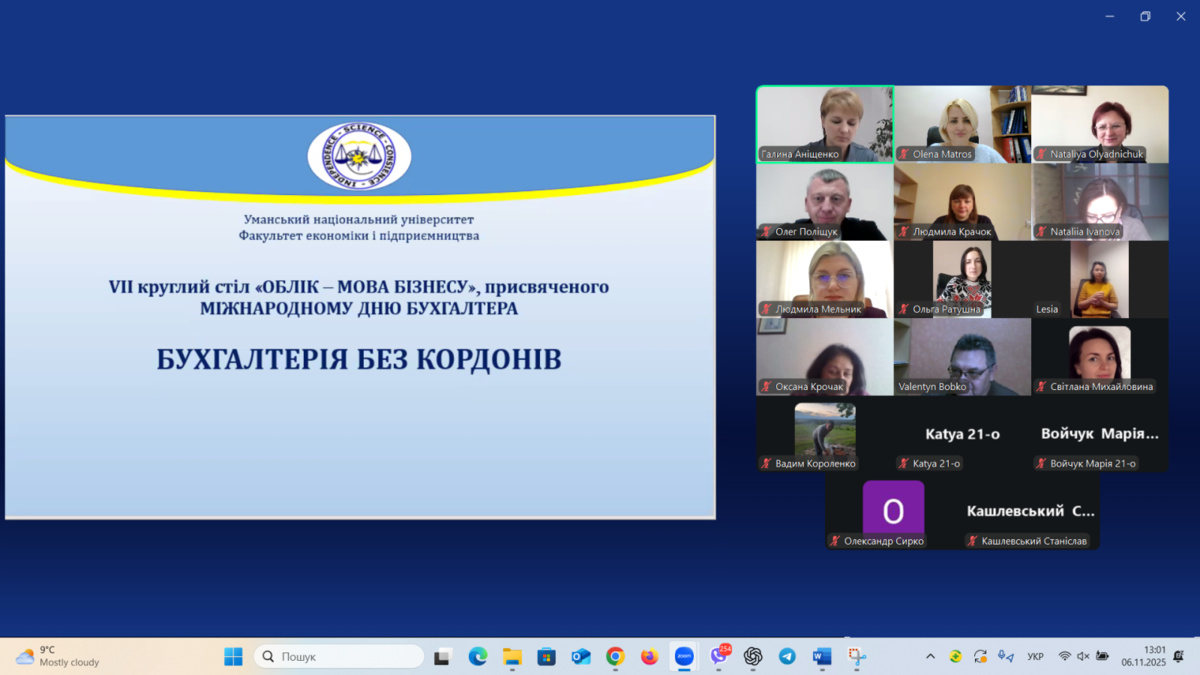Select Галина Аніщенко's active speaker video
The width and height of the screenshot is (1200, 675).
pos(825,124)
